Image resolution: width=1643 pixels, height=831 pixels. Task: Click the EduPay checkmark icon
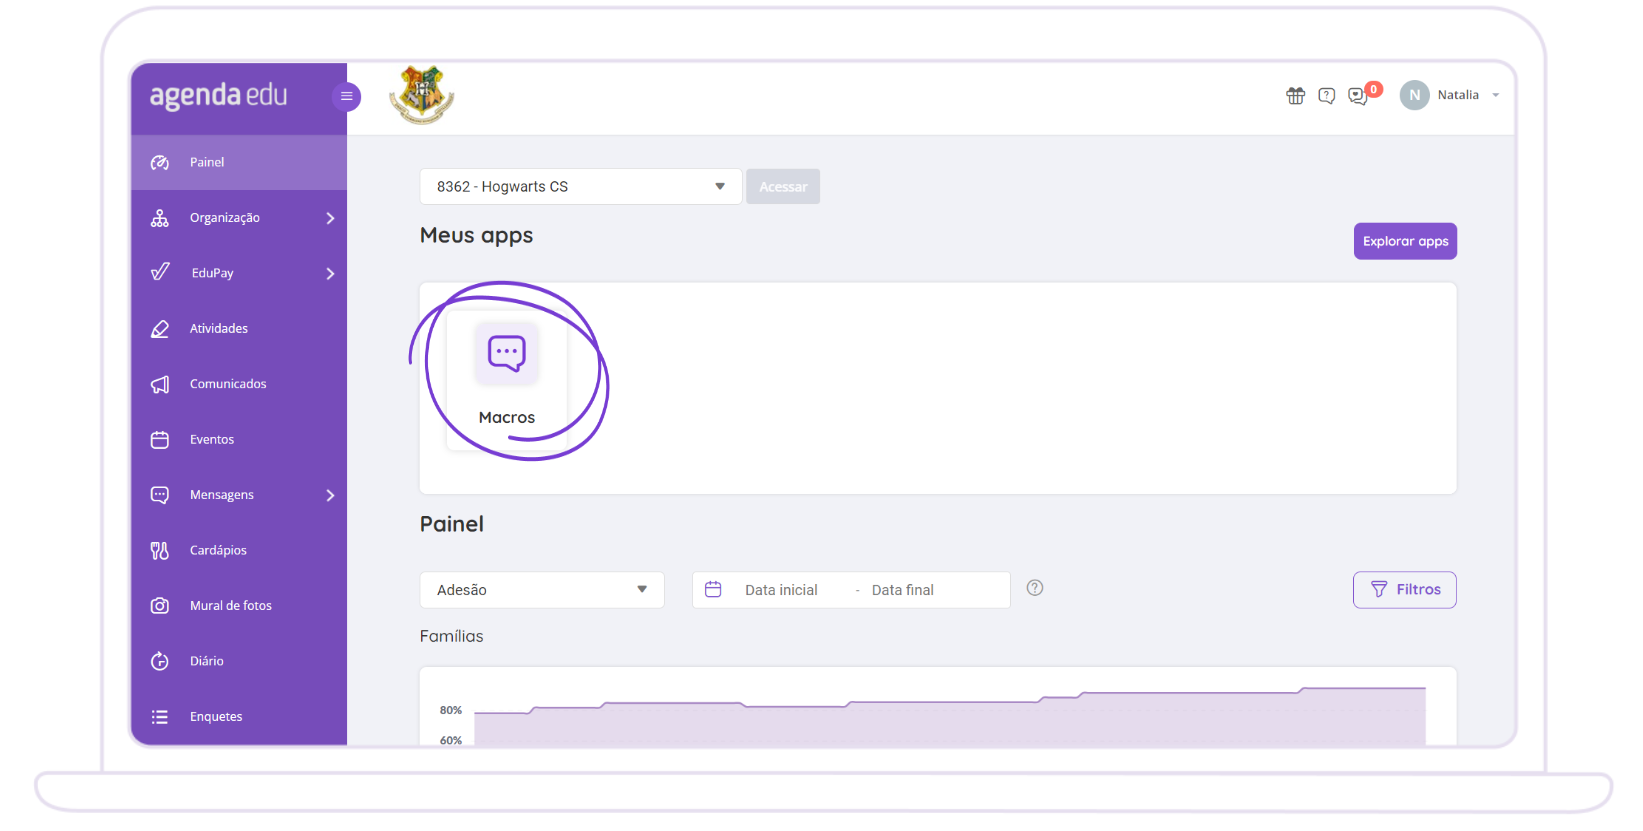click(x=160, y=273)
